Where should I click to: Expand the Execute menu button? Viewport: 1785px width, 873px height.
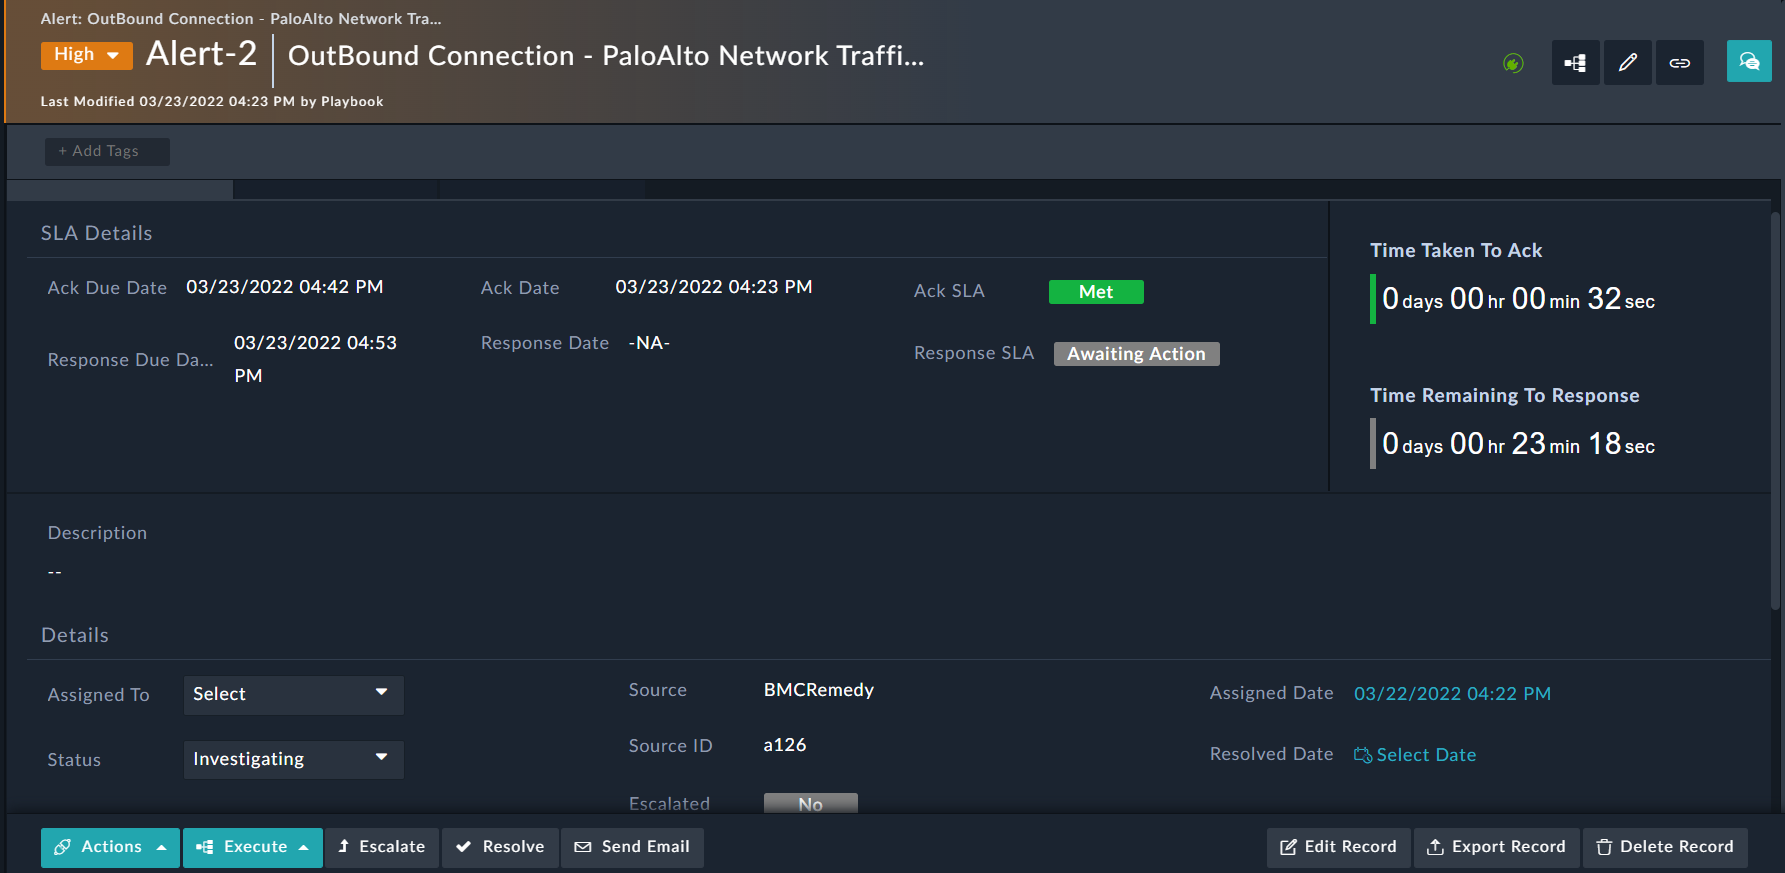click(253, 847)
